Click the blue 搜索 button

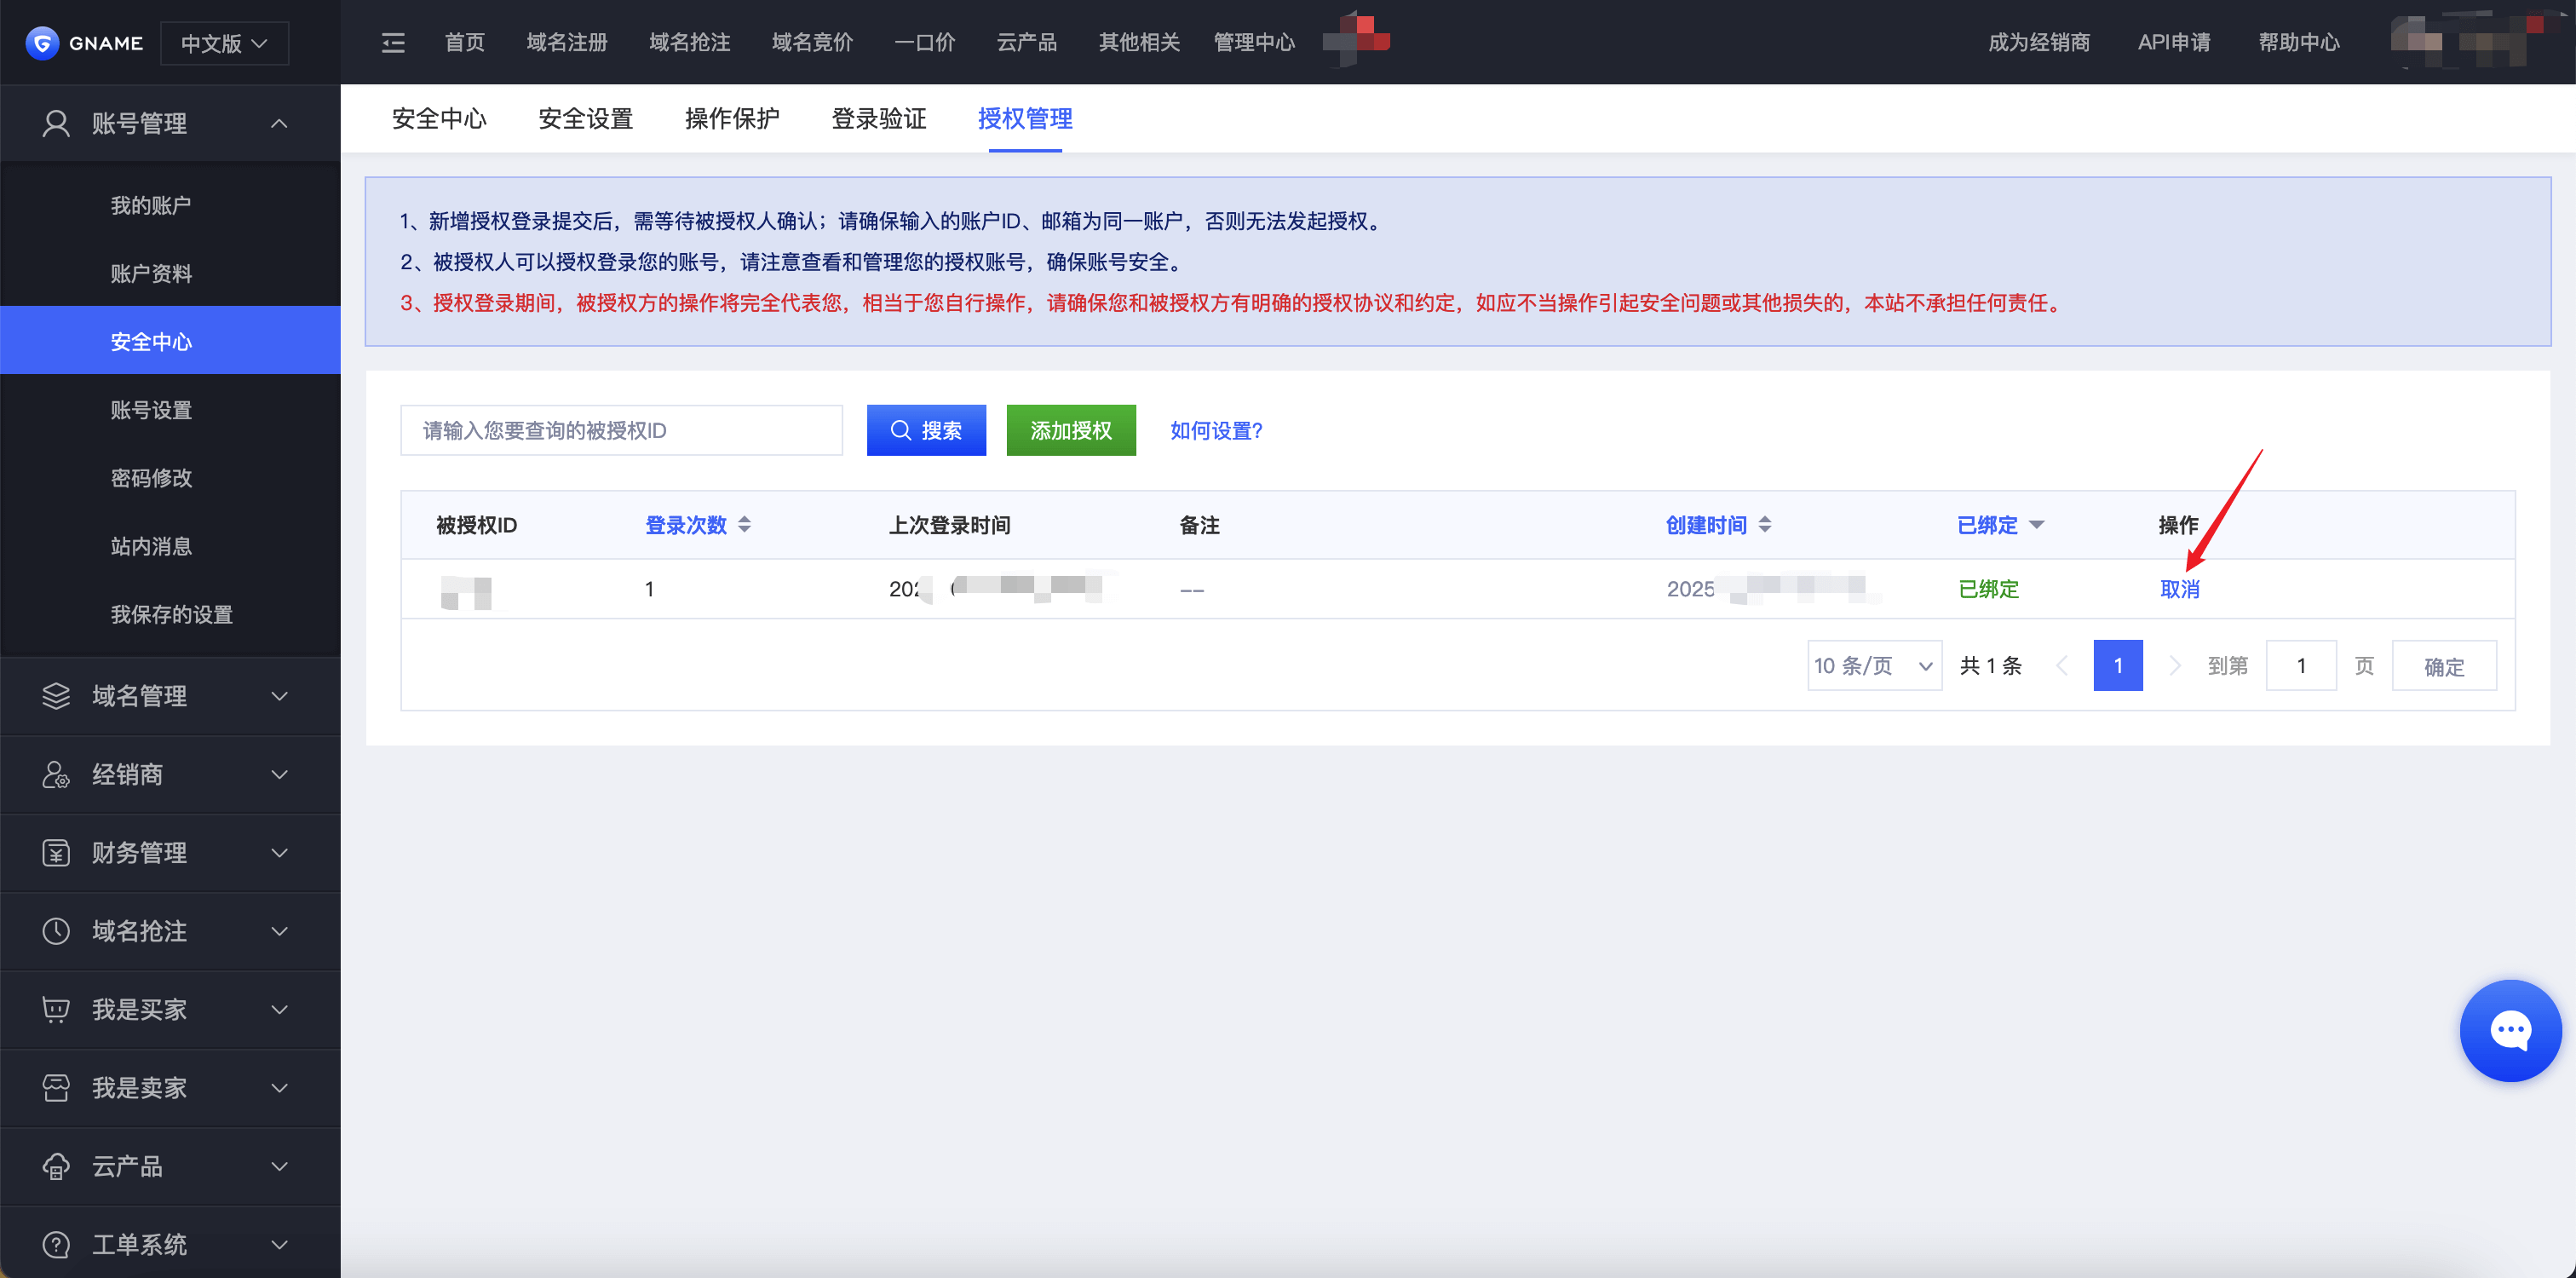[x=926, y=430]
